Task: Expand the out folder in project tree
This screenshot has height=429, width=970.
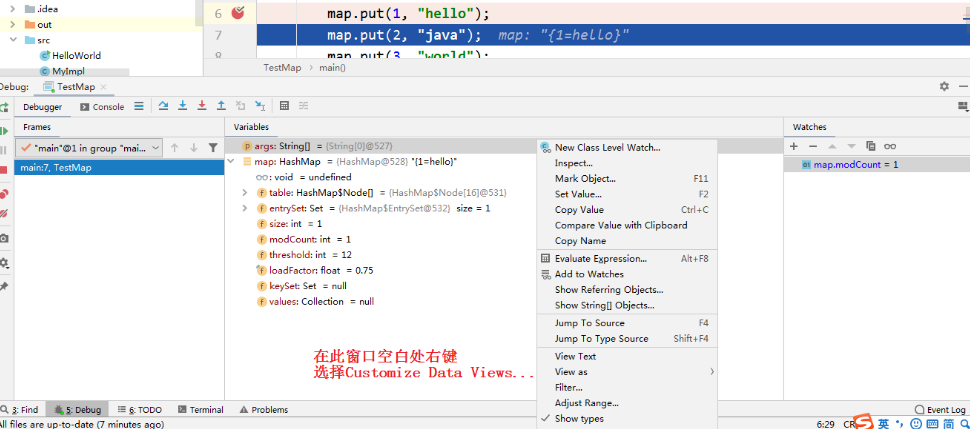Action: point(12,25)
